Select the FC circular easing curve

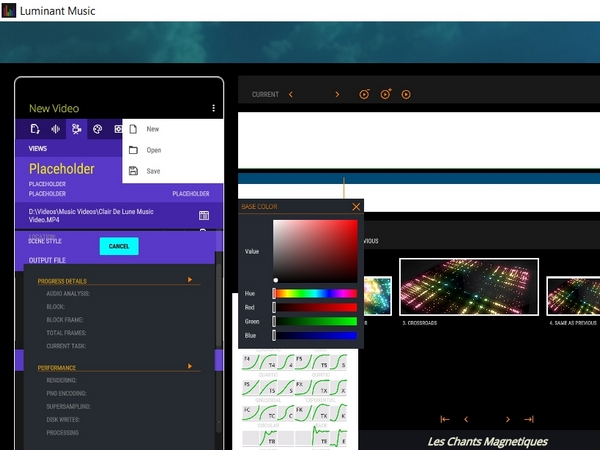251,413
